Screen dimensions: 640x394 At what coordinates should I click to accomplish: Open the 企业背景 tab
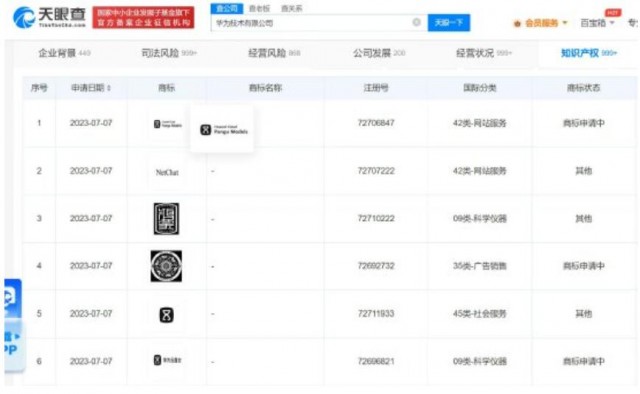coord(64,53)
